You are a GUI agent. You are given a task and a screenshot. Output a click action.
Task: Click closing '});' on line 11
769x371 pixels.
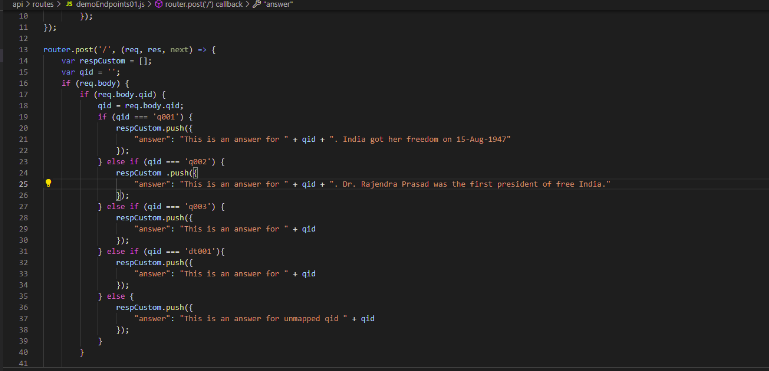[50, 27]
